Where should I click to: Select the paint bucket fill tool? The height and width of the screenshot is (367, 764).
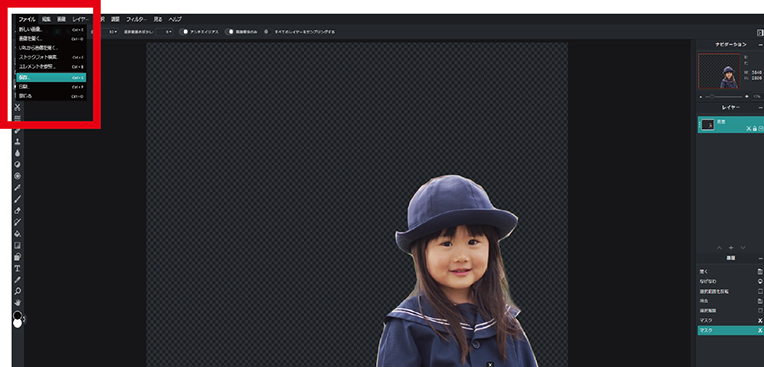(x=18, y=233)
